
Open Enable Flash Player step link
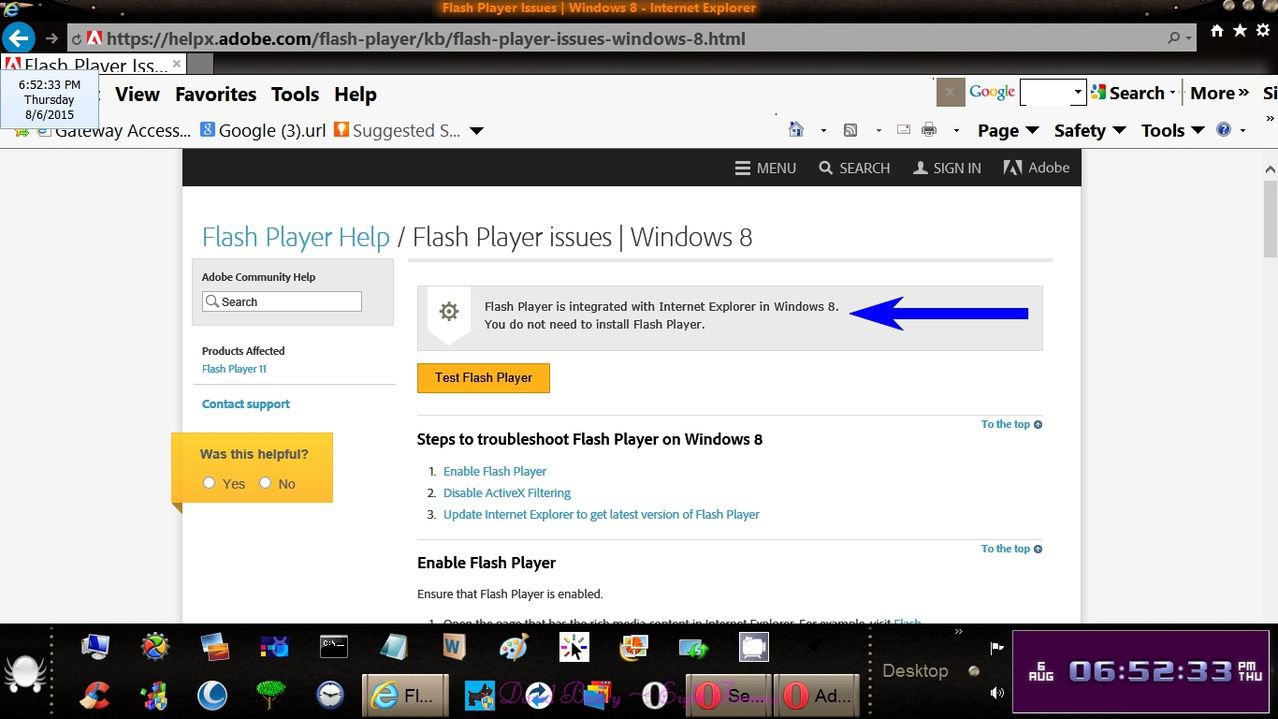tap(495, 471)
